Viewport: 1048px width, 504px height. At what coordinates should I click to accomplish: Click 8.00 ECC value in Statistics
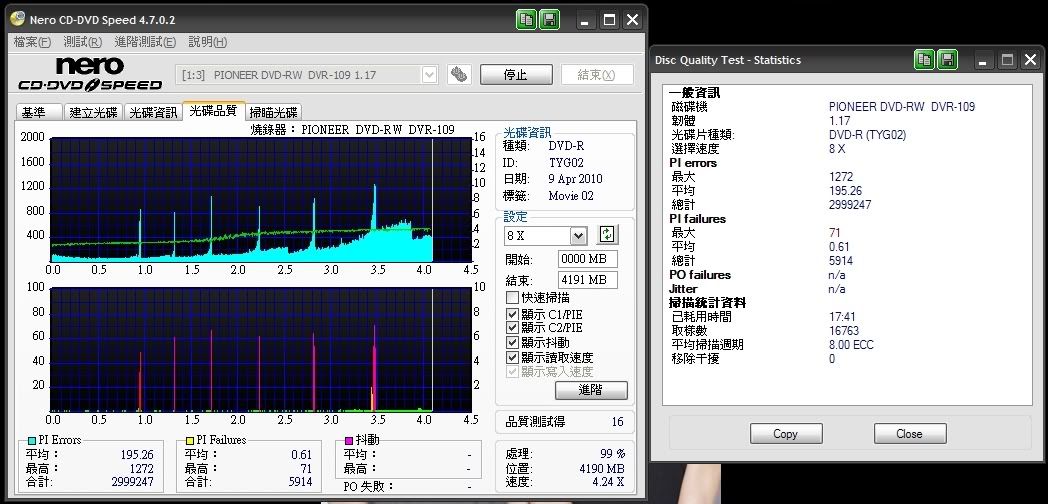(x=851, y=345)
